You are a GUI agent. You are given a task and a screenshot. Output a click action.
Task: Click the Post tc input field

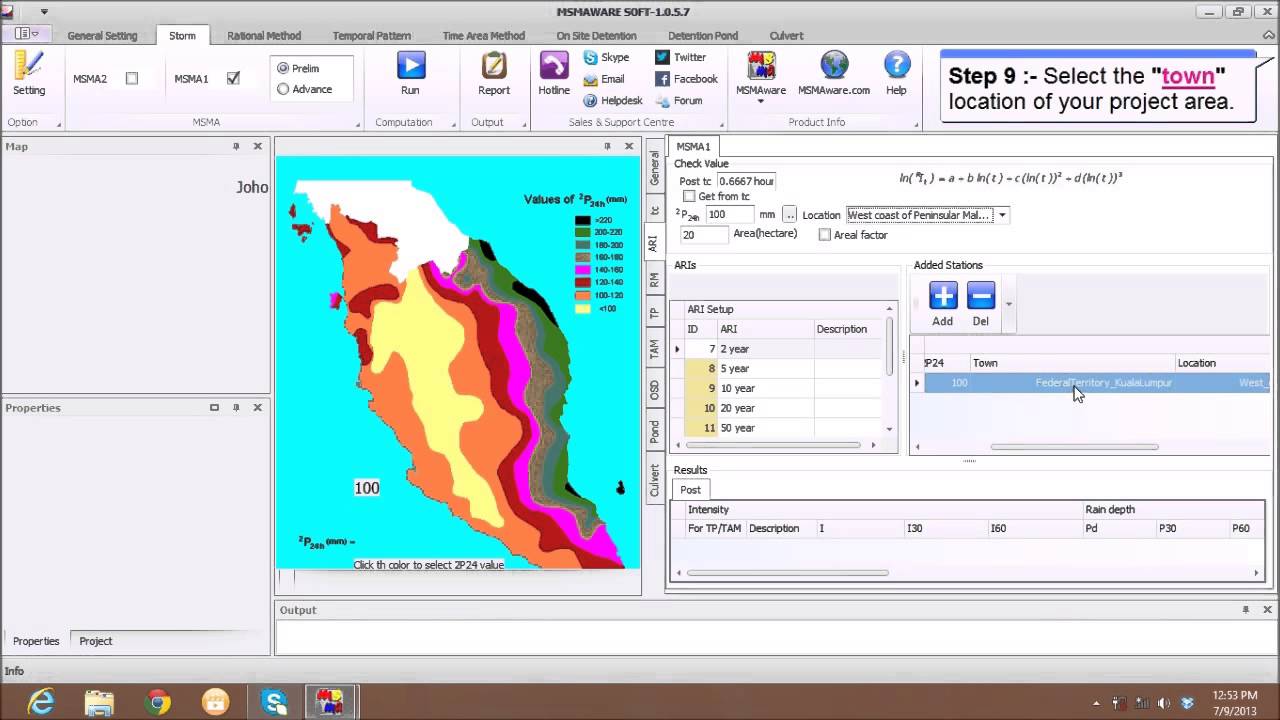tap(746, 181)
